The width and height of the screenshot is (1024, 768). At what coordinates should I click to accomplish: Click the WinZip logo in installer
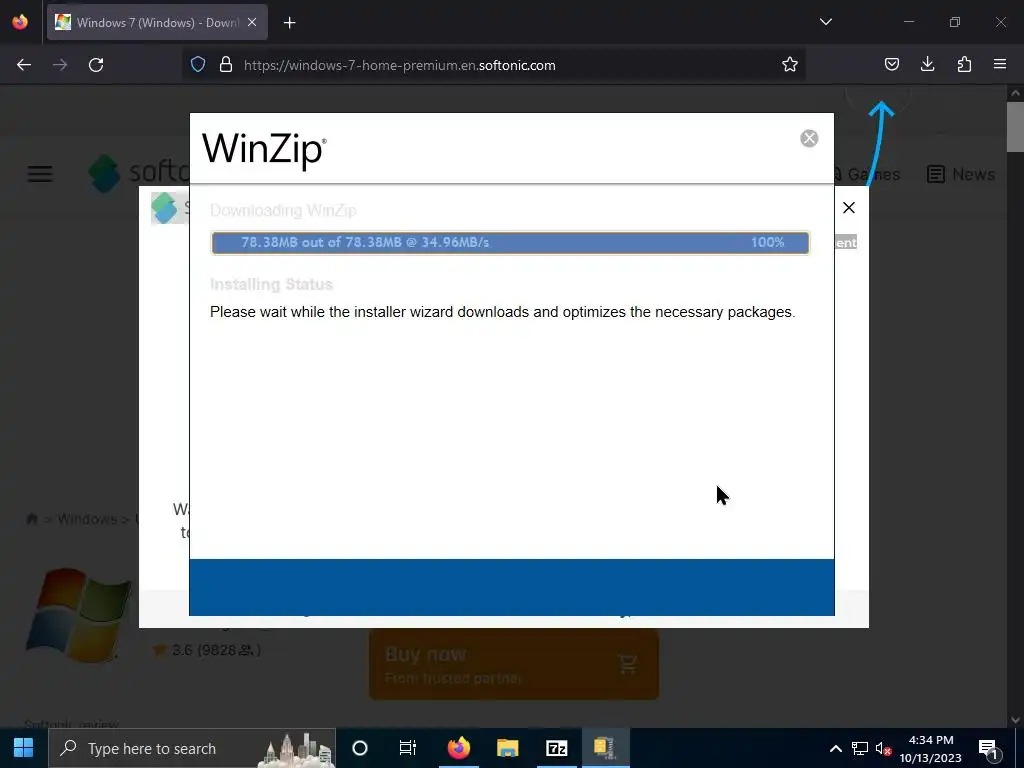click(264, 150)
